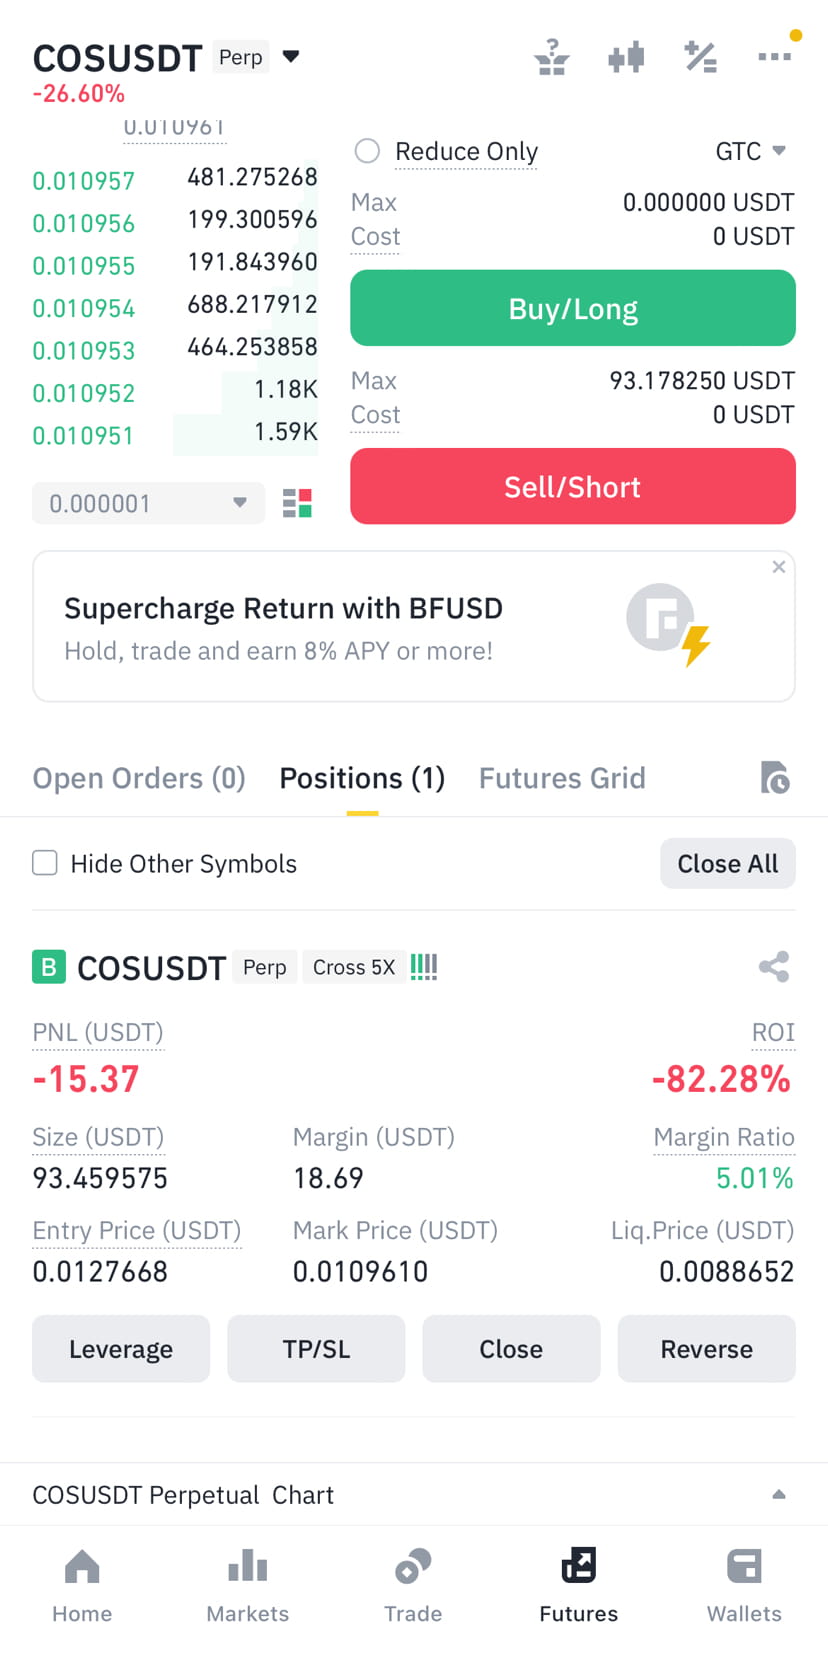The image size is (828, 1669).
Task: Switch to Open Orders tab
Action: click(x=139, y=778)
